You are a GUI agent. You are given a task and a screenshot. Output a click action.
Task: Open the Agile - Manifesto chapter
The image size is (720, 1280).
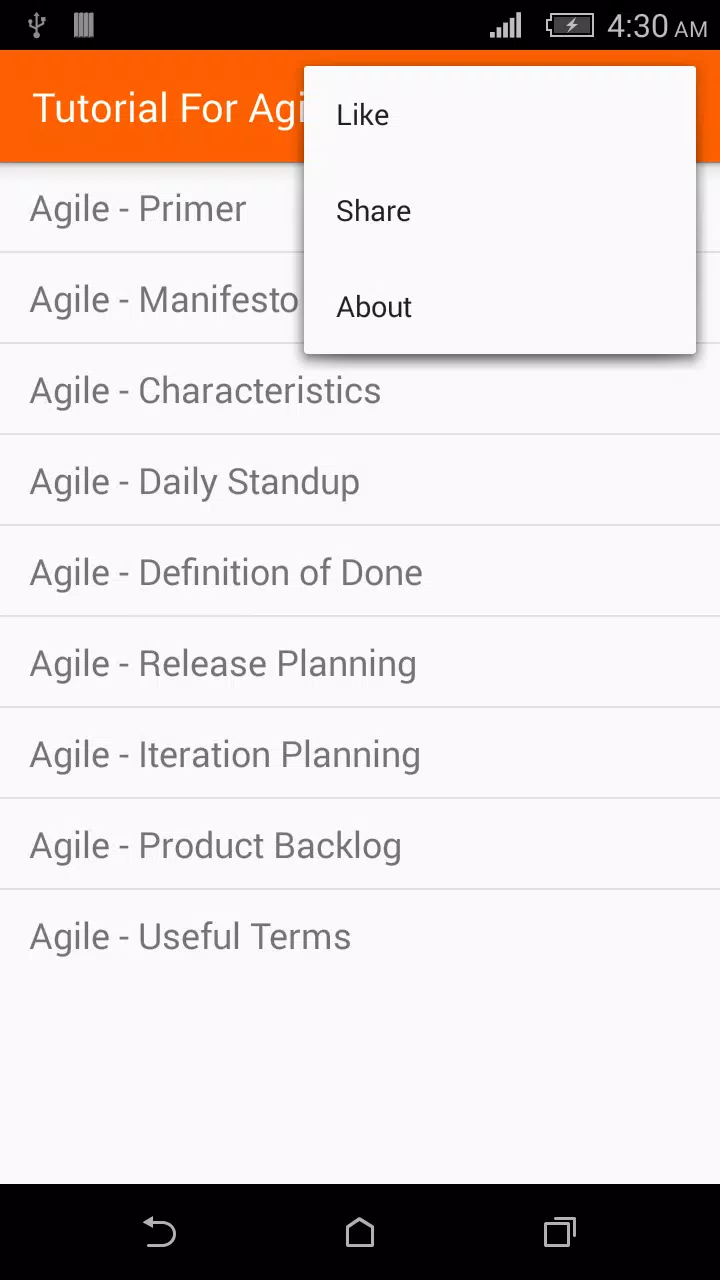[152, 298]
